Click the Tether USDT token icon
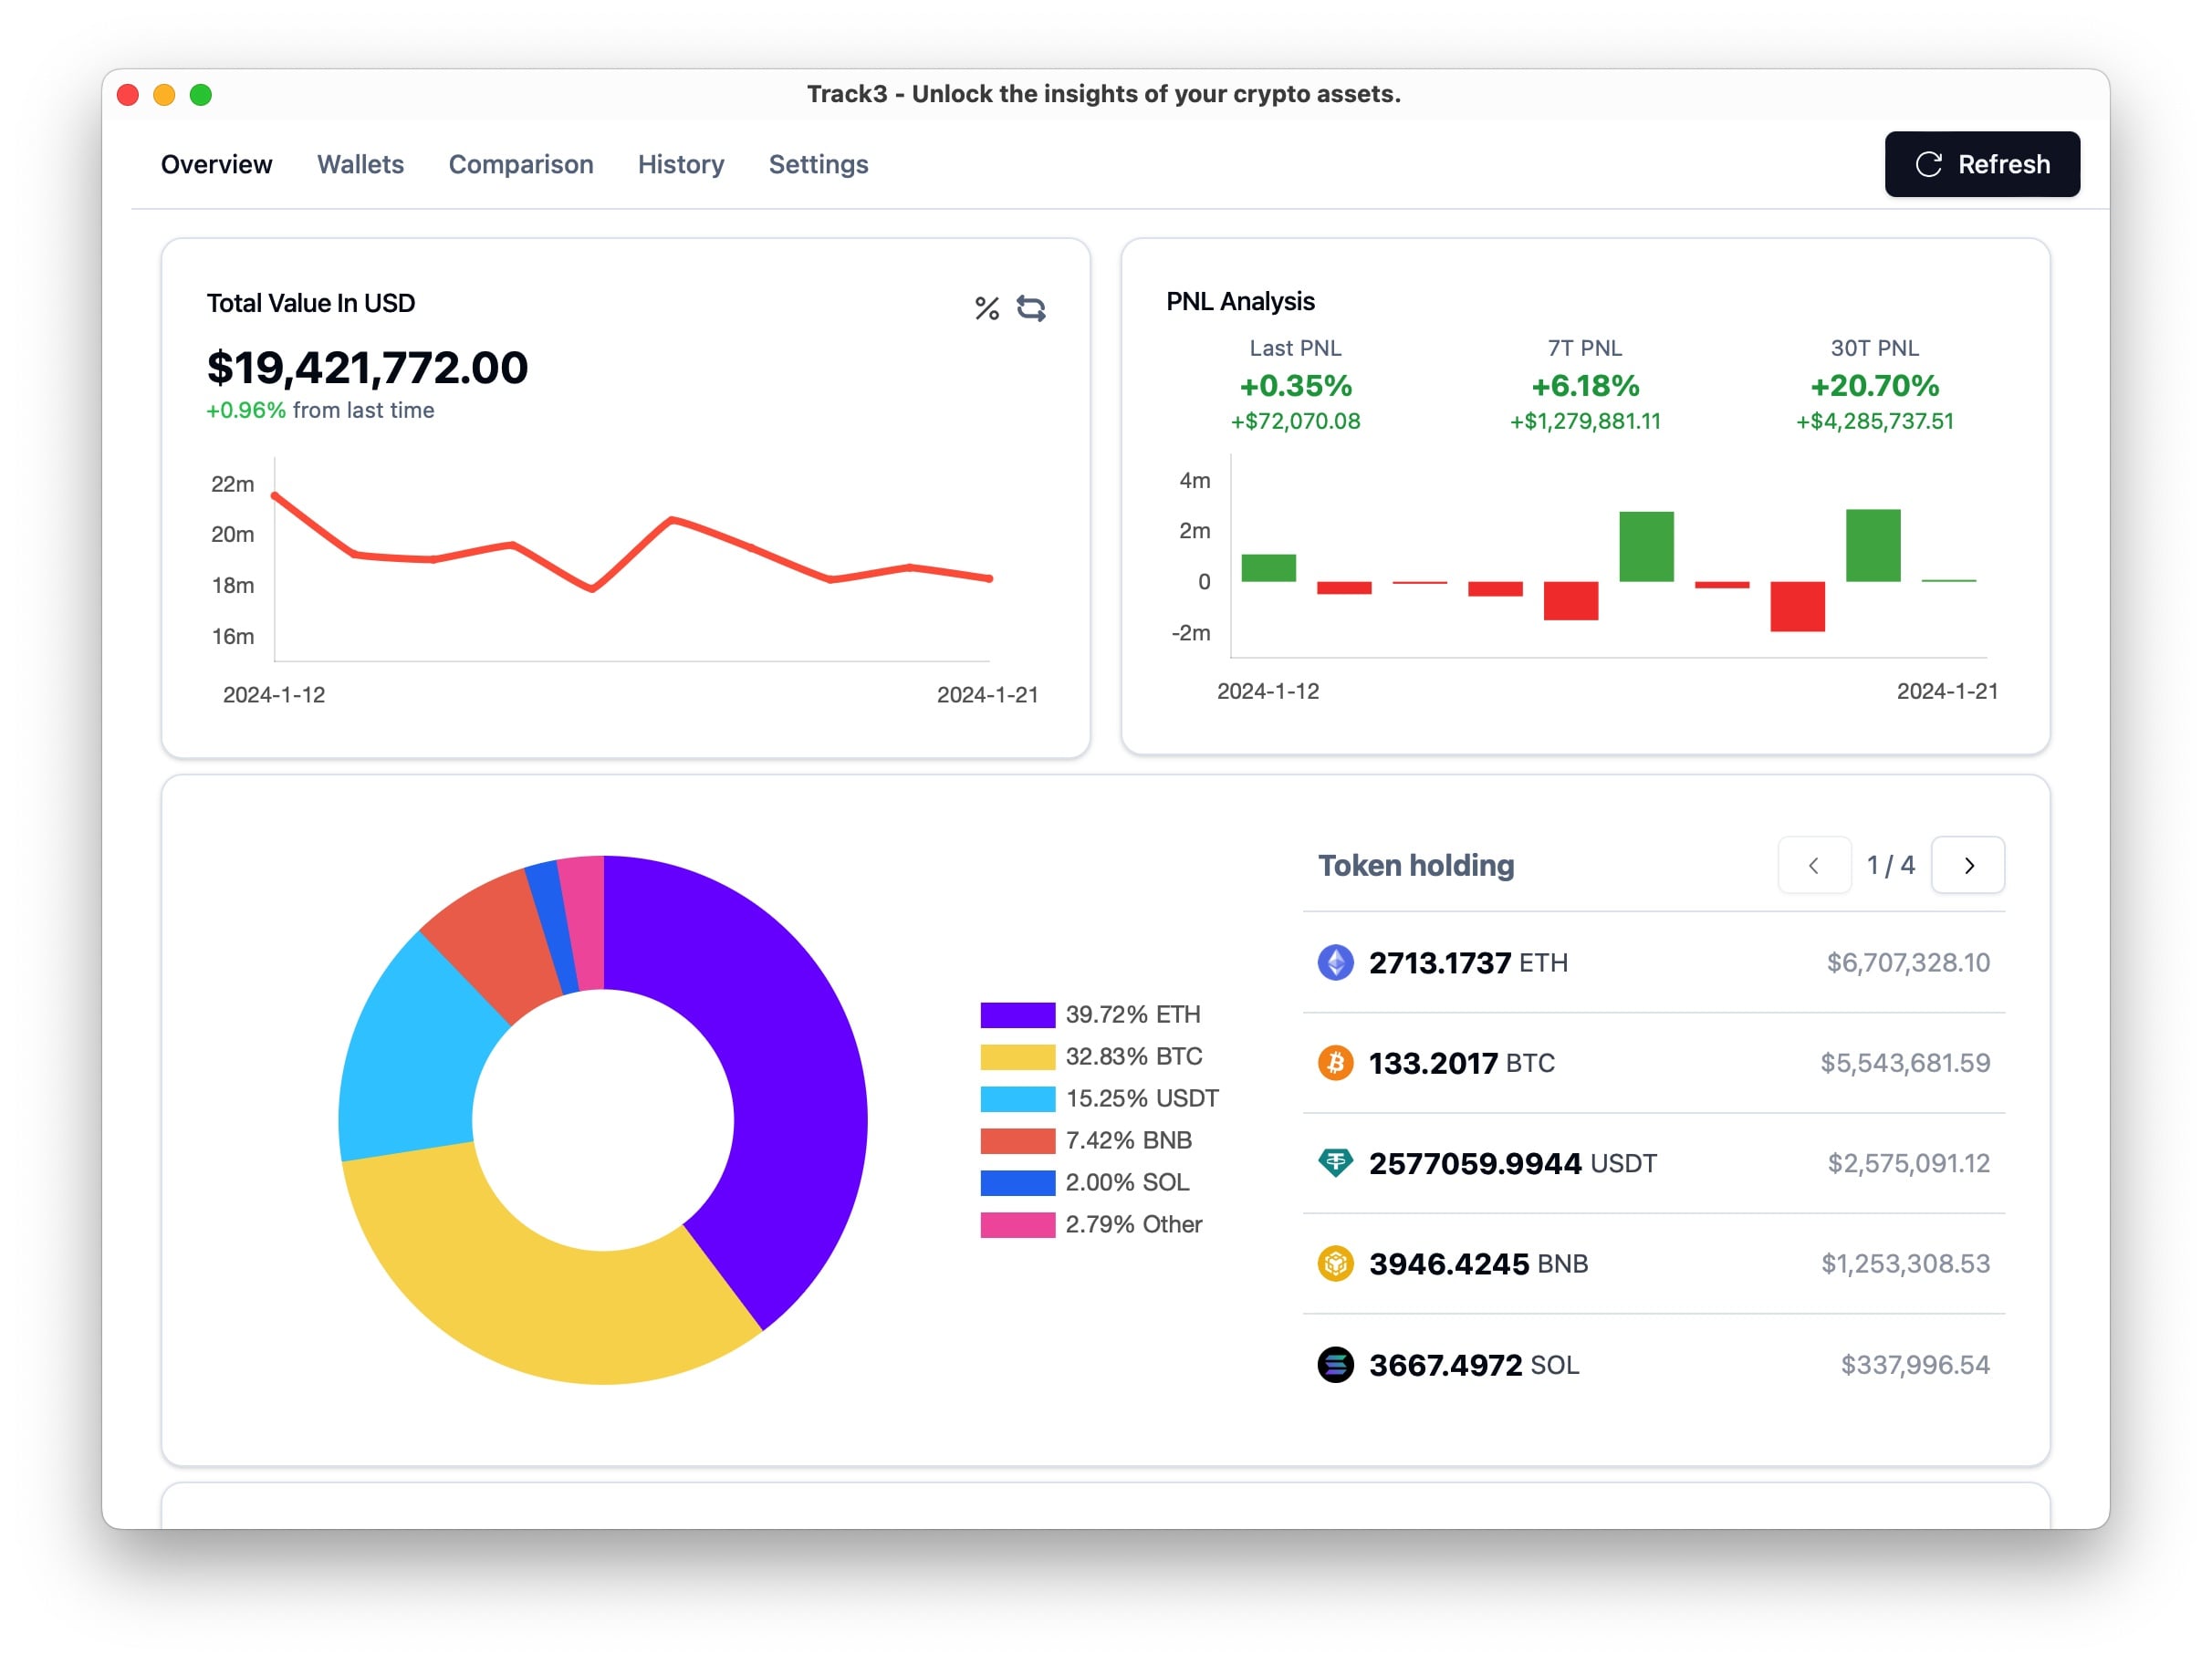Viewport: 2212px width, 1664px height. 1335,1163
